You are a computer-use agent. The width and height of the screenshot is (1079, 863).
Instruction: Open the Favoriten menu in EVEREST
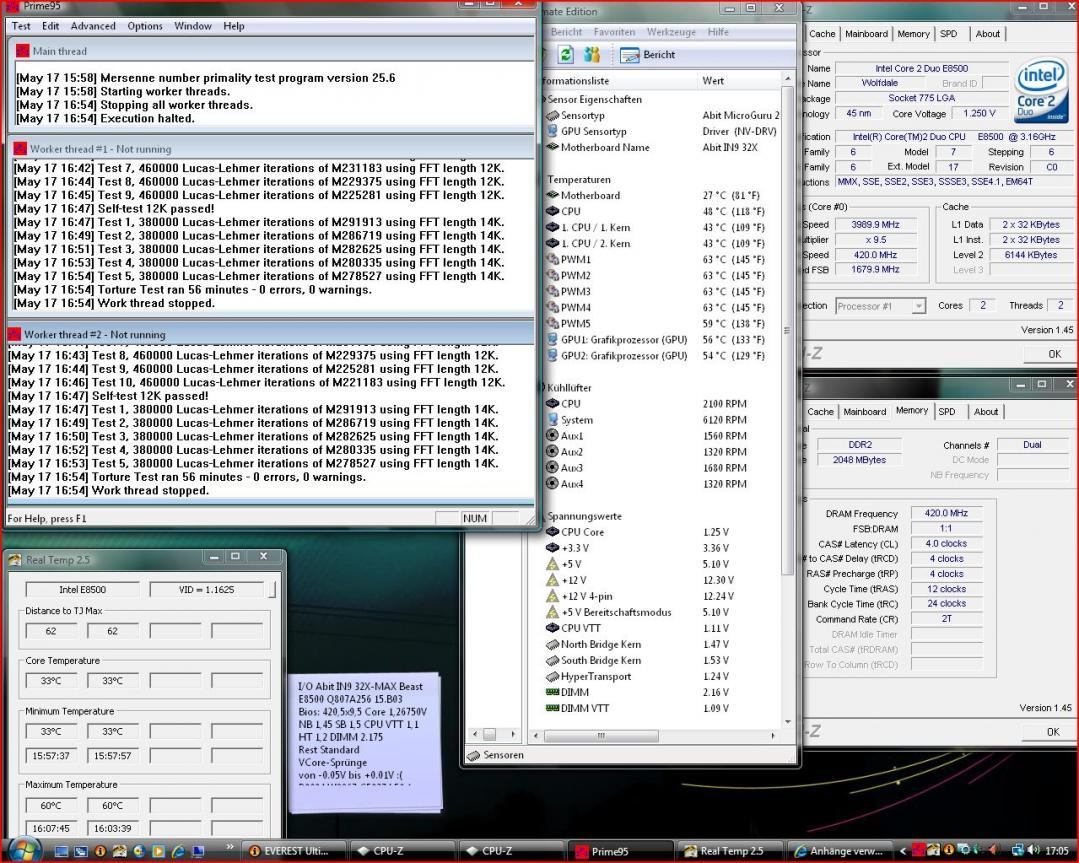tap(615, 32)
